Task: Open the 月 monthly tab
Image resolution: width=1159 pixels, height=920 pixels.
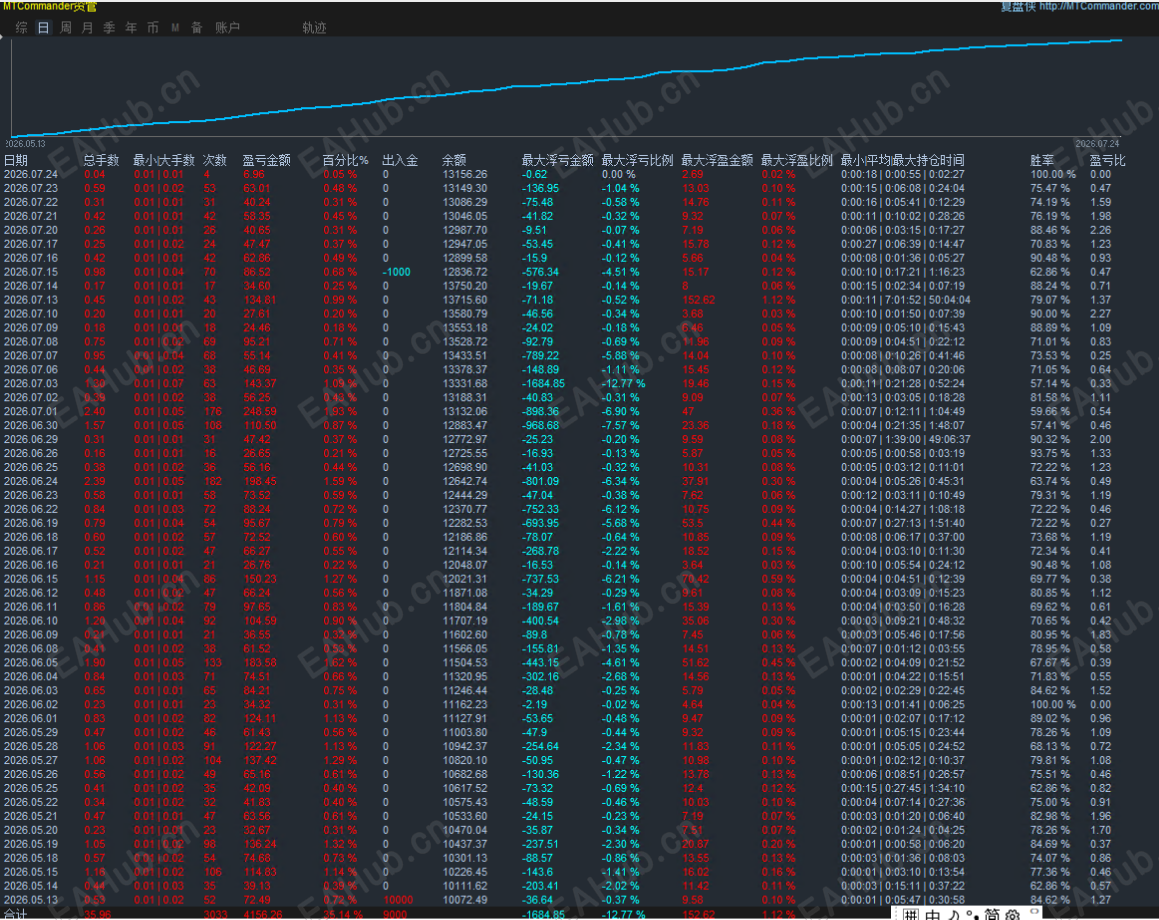Action: [x=87, y=28]
